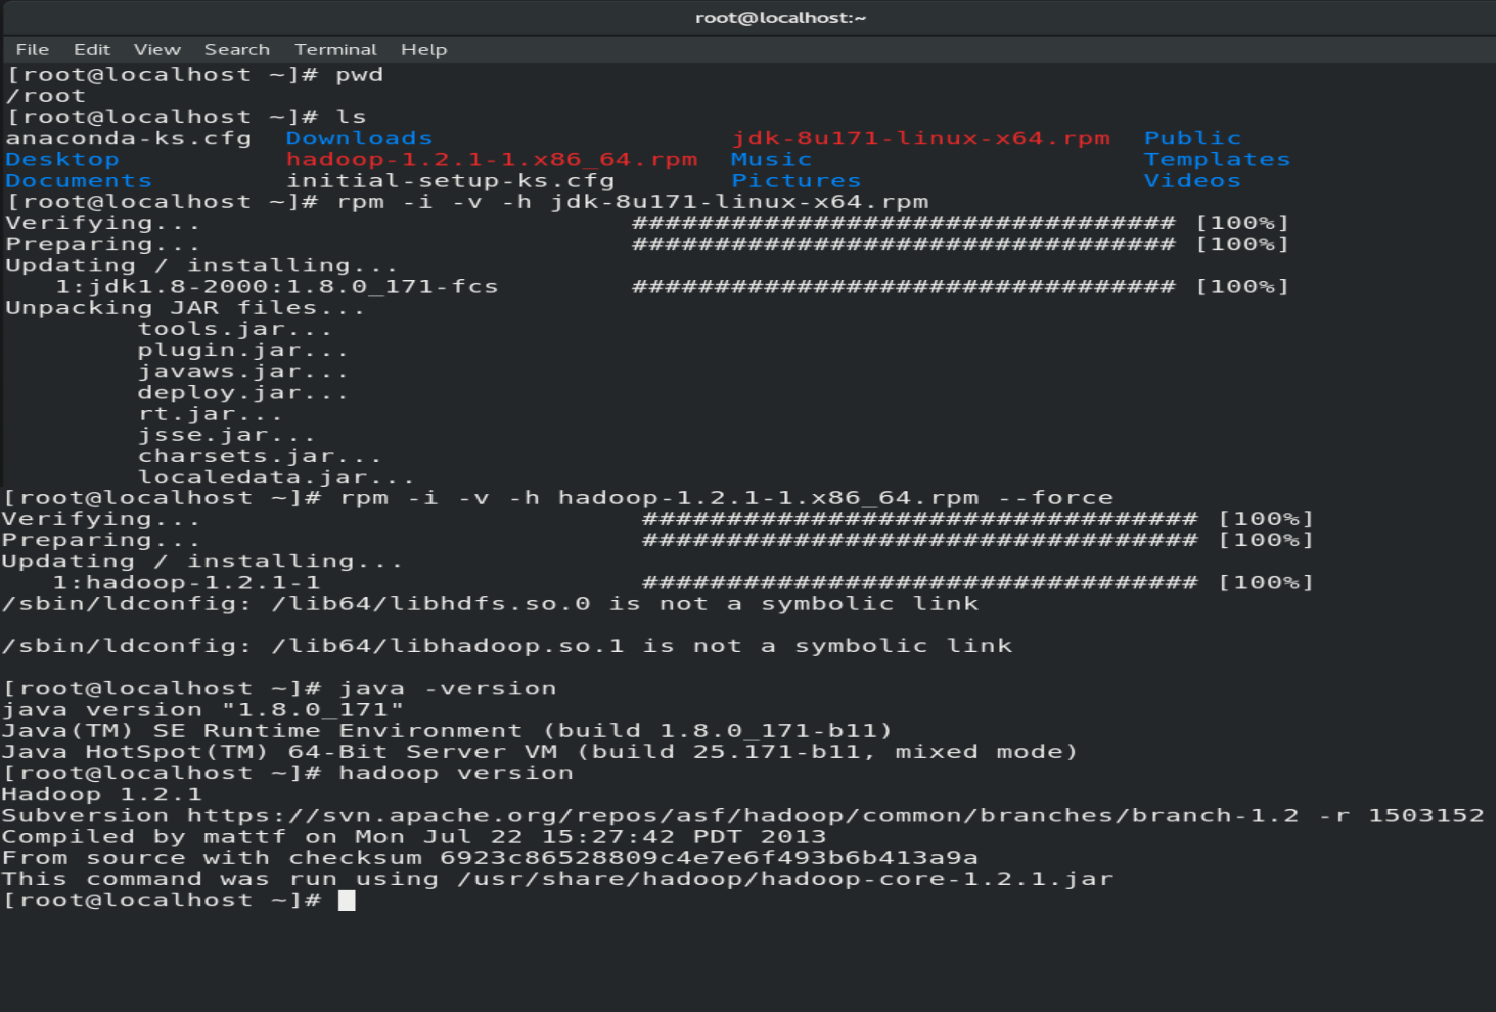Click 'javaws.jar...' line
The image size is (1496, 1012).
[243, 371]
